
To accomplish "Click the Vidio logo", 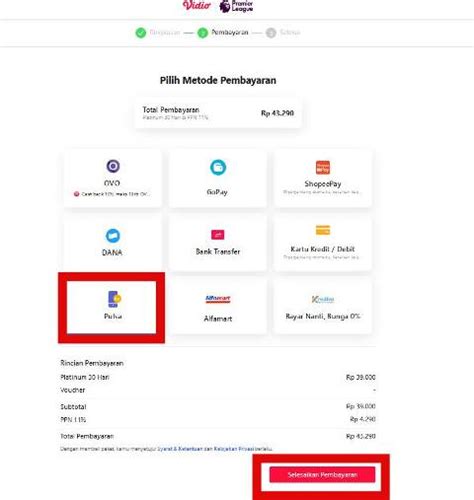I will 197,5.
